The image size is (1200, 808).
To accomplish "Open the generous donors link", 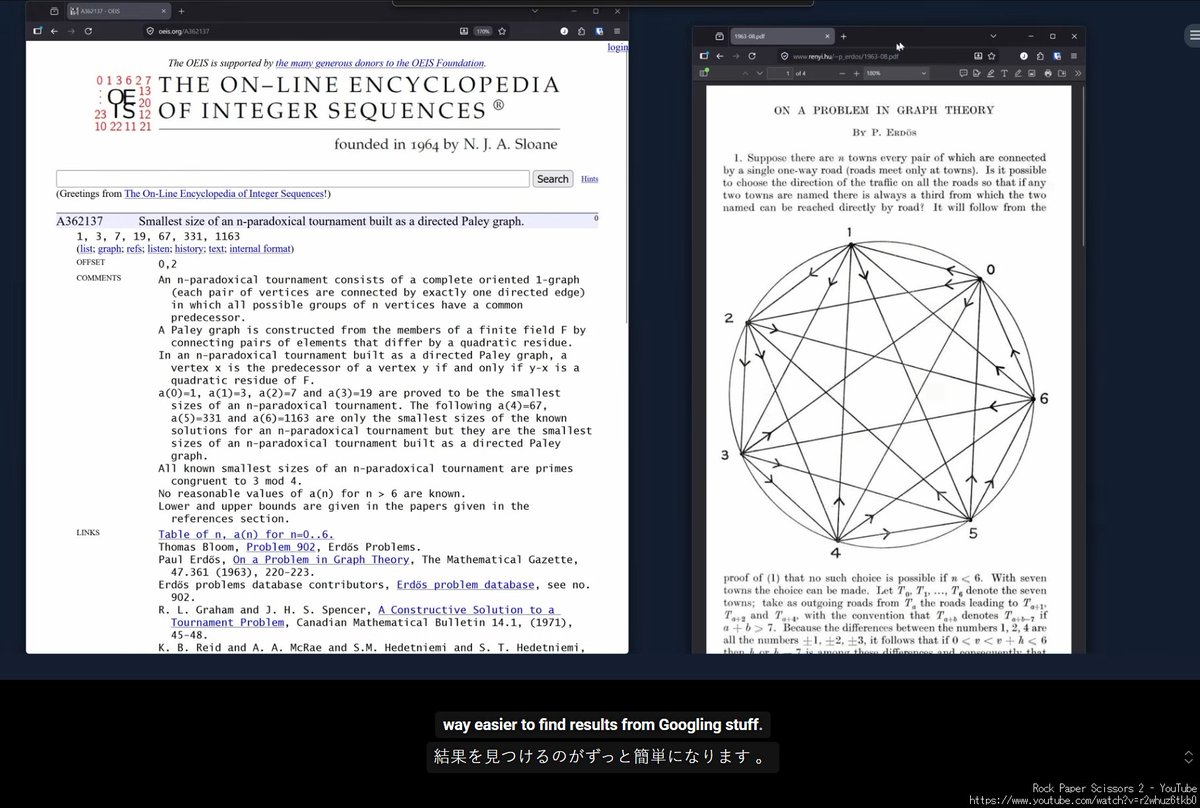I will 380,63.
